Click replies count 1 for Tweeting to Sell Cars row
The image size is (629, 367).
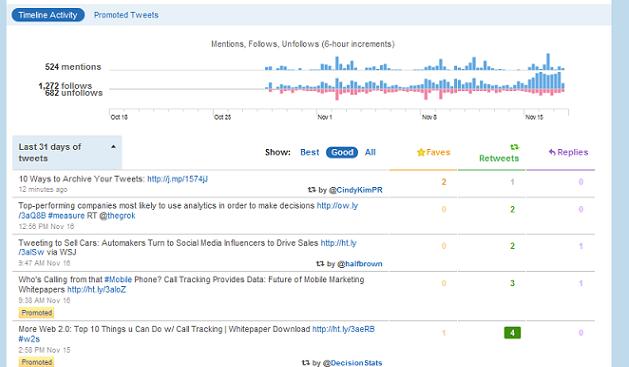click(x=580, y=246)
